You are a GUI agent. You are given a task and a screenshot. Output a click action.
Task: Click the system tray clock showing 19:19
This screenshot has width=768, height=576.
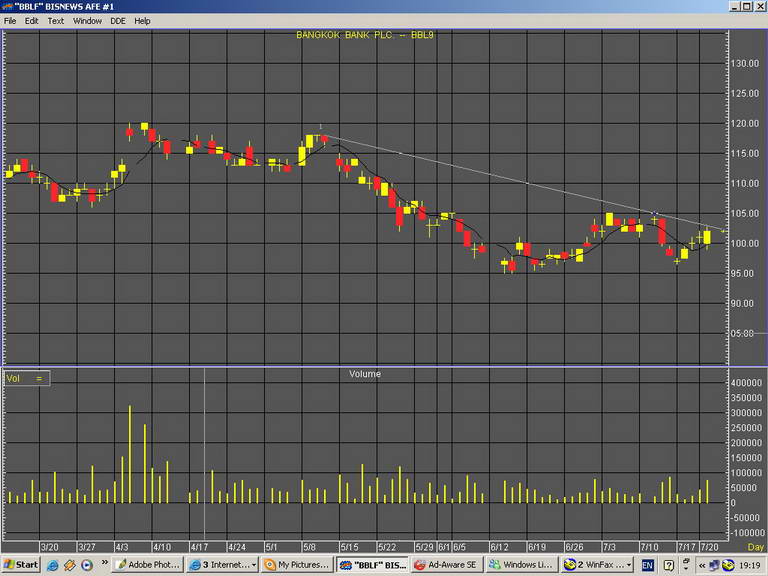(x=749, y=565)
